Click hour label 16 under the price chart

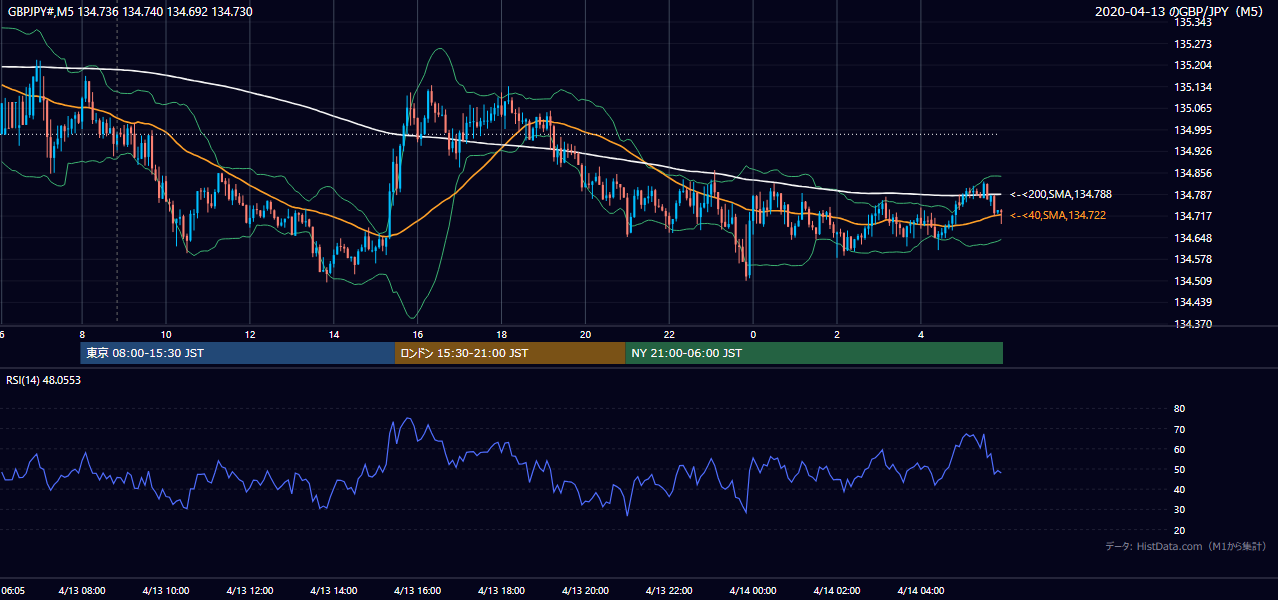click(418, 334)
